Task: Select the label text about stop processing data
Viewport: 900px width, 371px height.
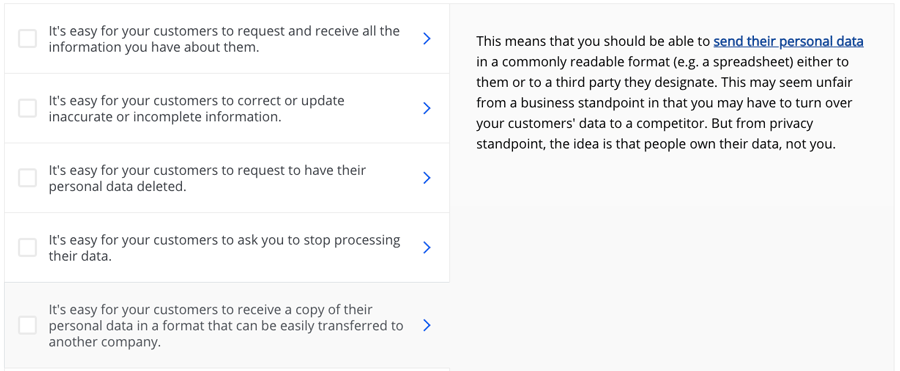Action: (x=224, y=248)
